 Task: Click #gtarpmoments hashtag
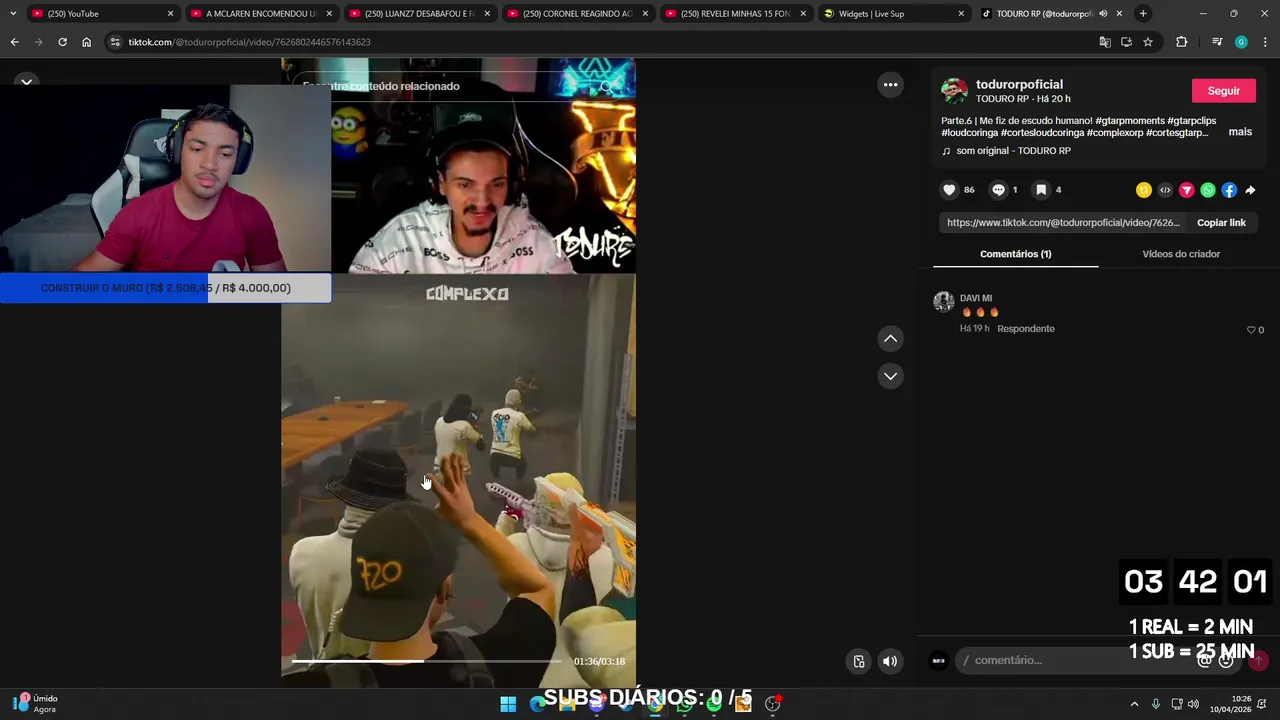[x=1130, y=121]
